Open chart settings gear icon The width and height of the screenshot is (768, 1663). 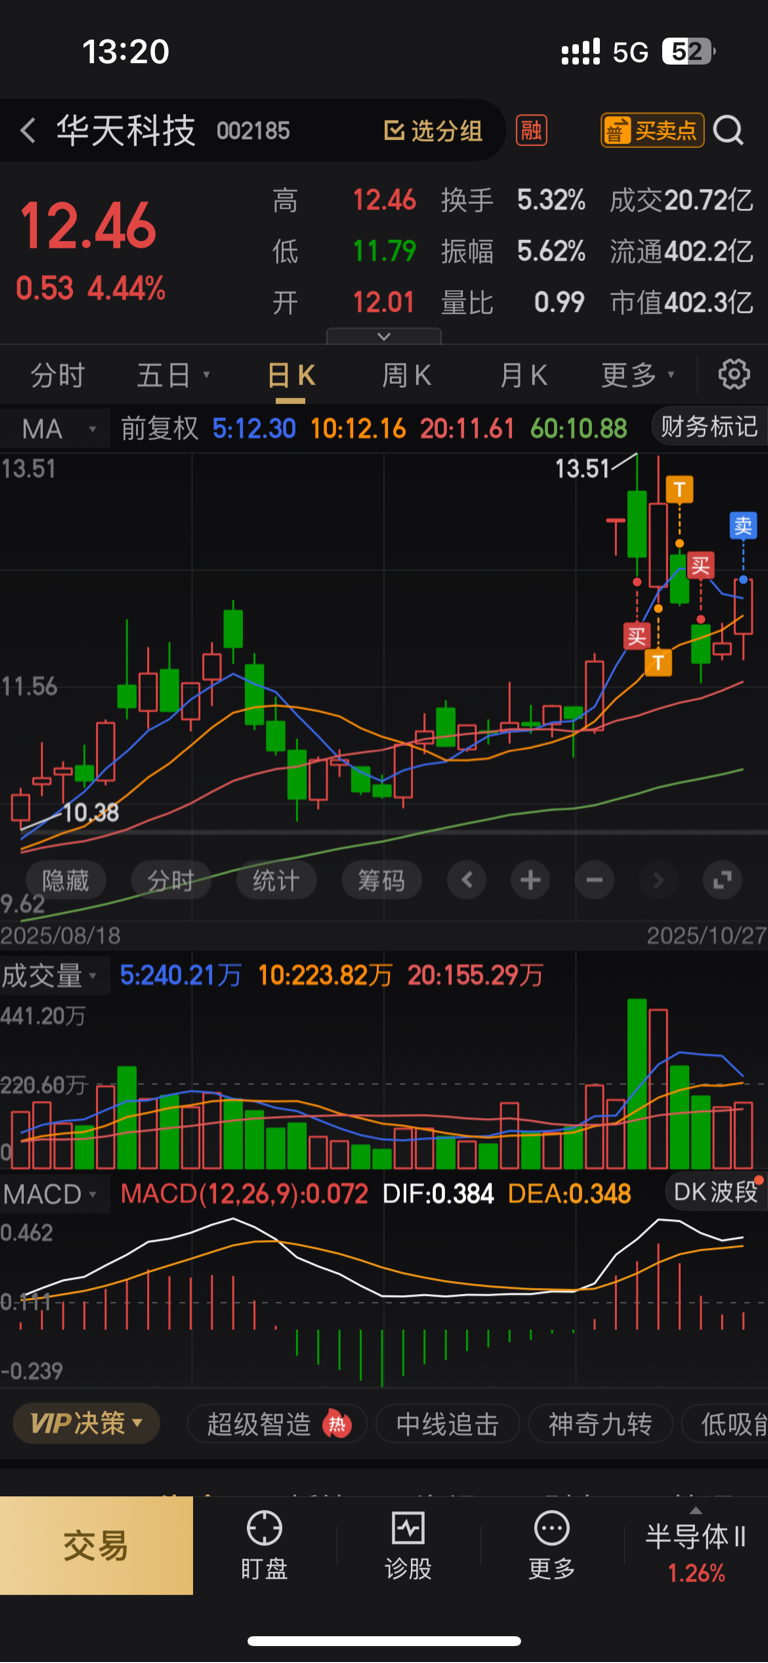[734, 375]
